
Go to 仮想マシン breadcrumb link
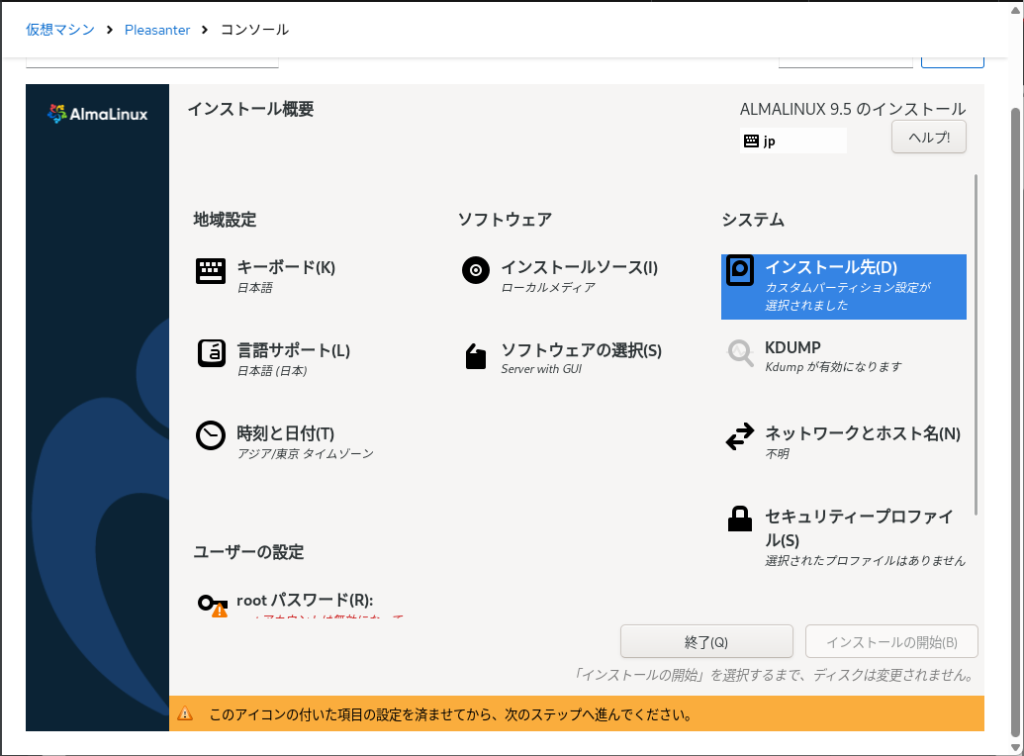[60, 30]
